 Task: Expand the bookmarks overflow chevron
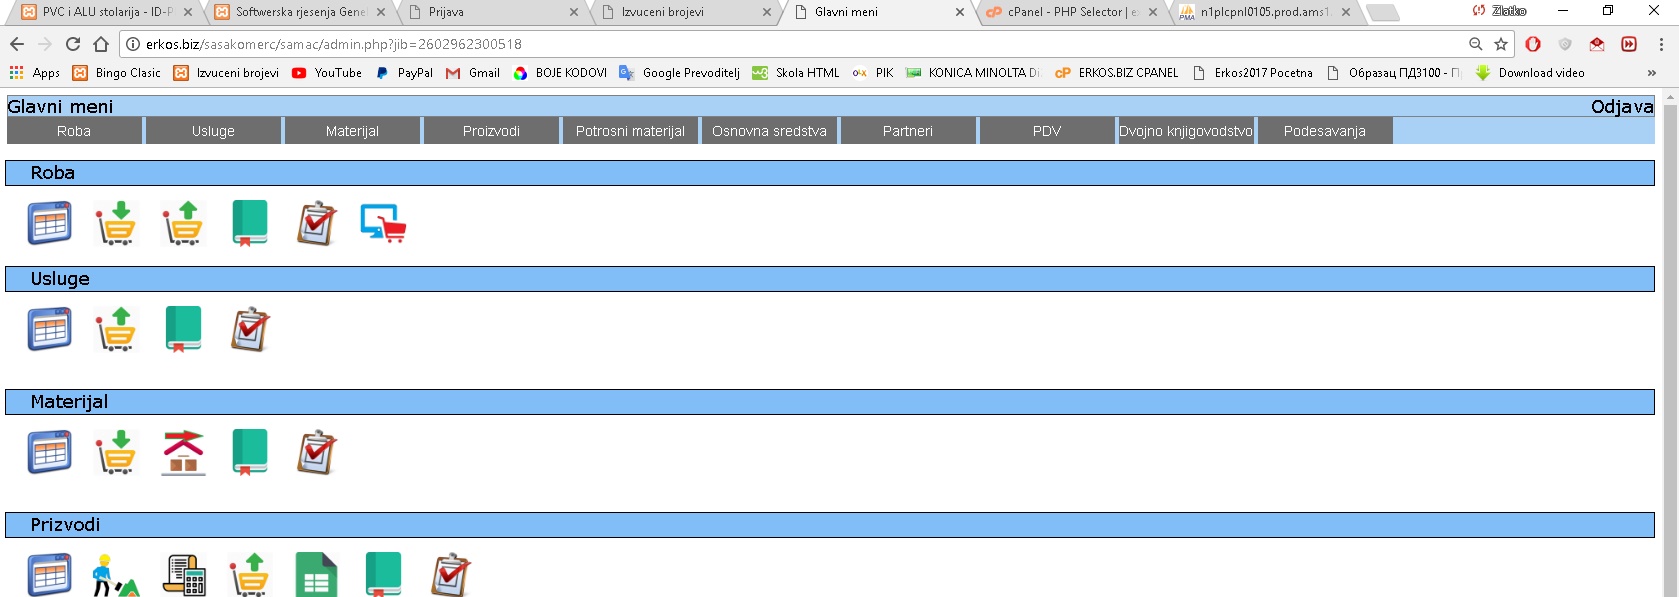click(x=1651, y=73)
